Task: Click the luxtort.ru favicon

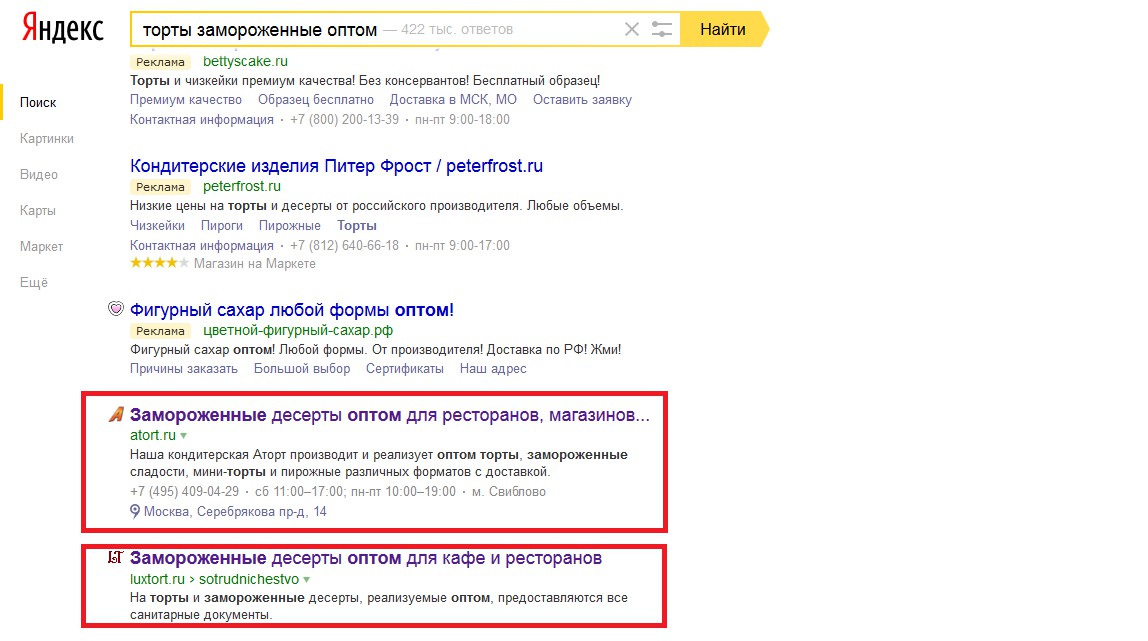Action: [116, 558]
